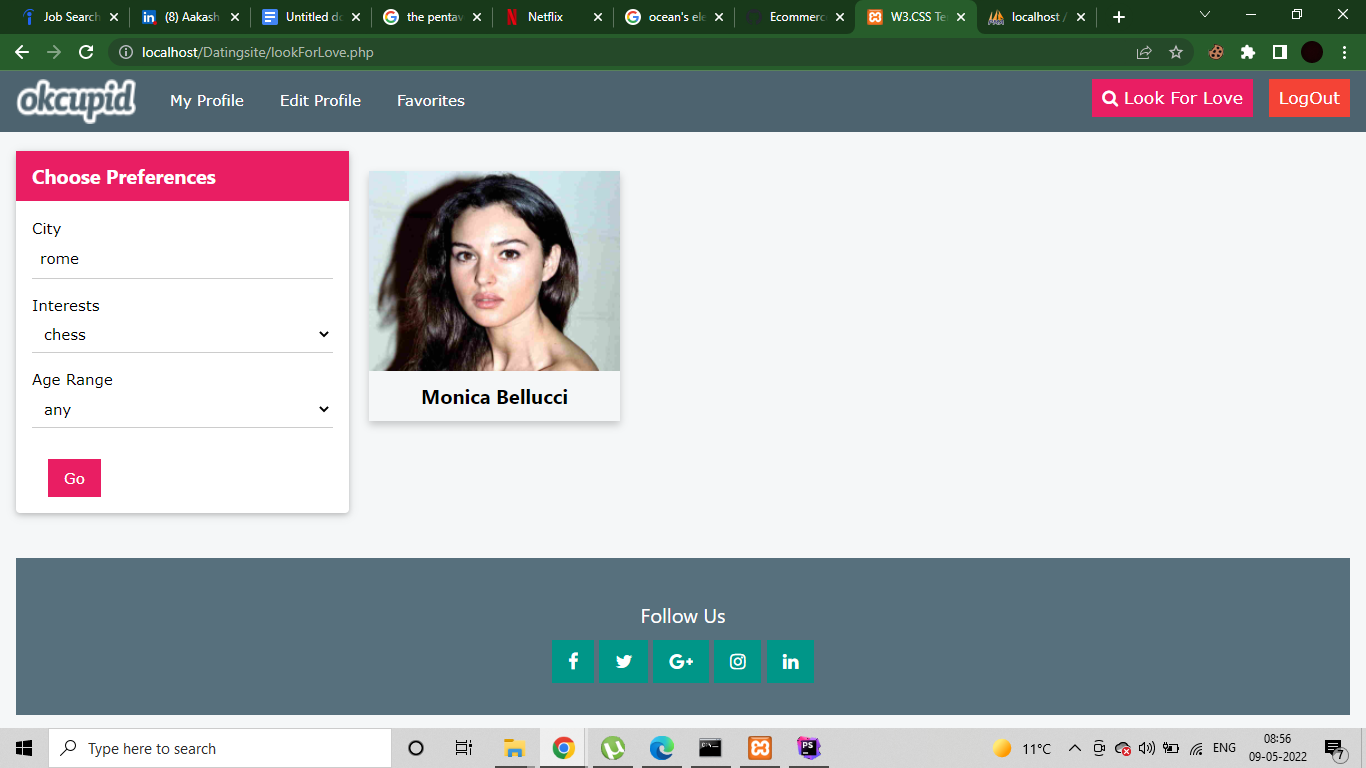Click the Twitter social media icon
Screen dimensions: 1366x768
624,661
